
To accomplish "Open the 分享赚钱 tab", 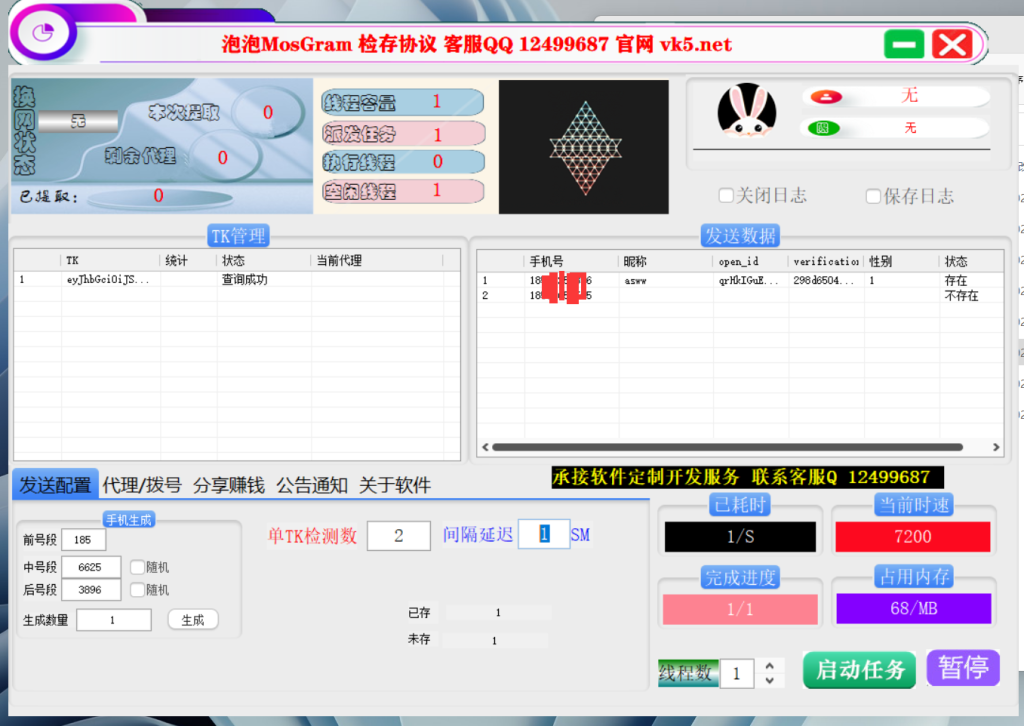I will pyautogui.click(x=229, y=485).
